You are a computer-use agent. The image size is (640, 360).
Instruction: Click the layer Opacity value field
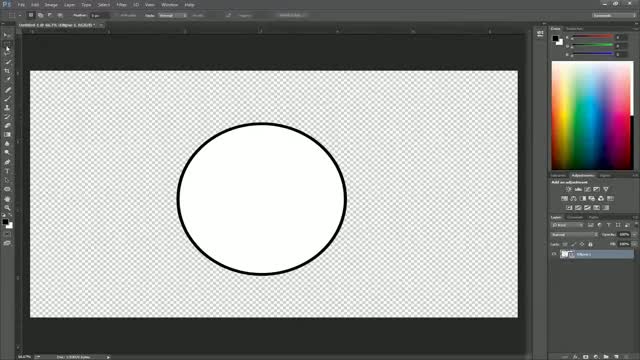(624, 235)
